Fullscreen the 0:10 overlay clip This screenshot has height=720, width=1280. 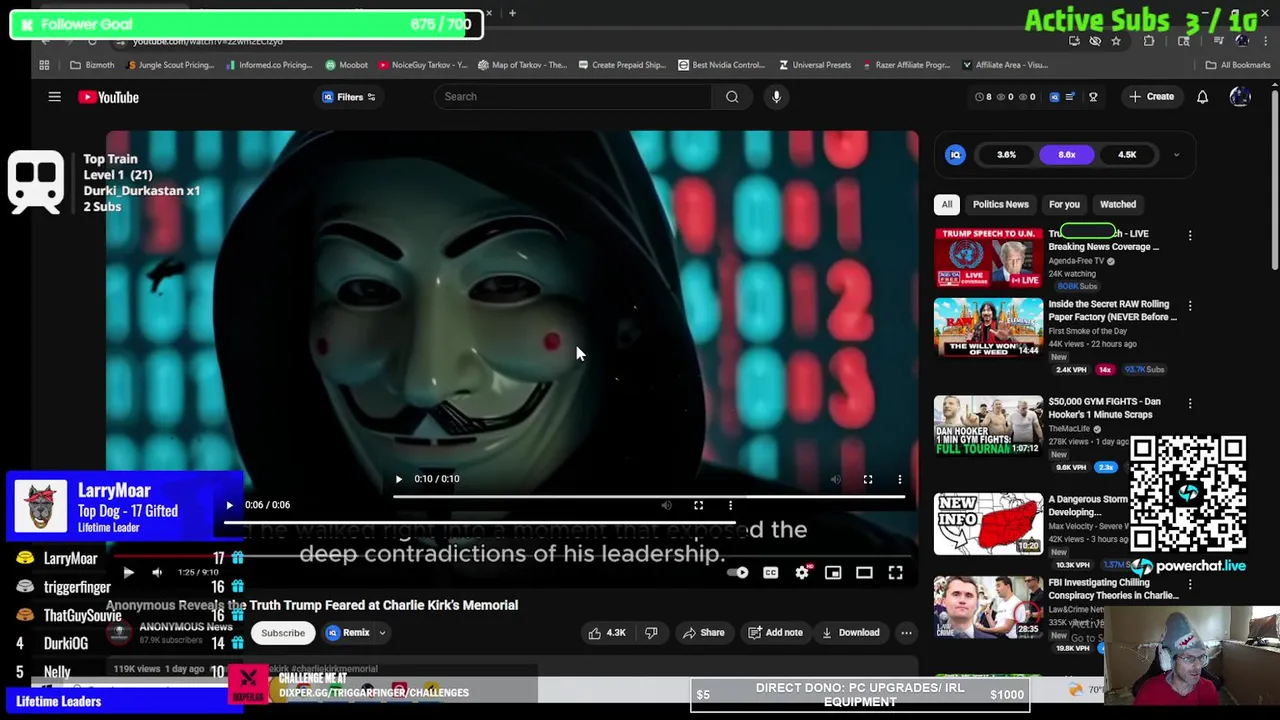[x=868, y=479]
